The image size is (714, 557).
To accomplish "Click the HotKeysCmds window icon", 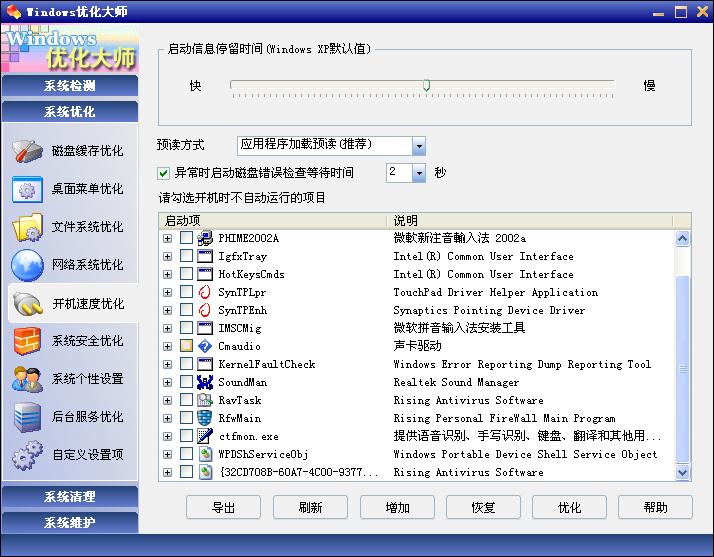I will (205, 274).
